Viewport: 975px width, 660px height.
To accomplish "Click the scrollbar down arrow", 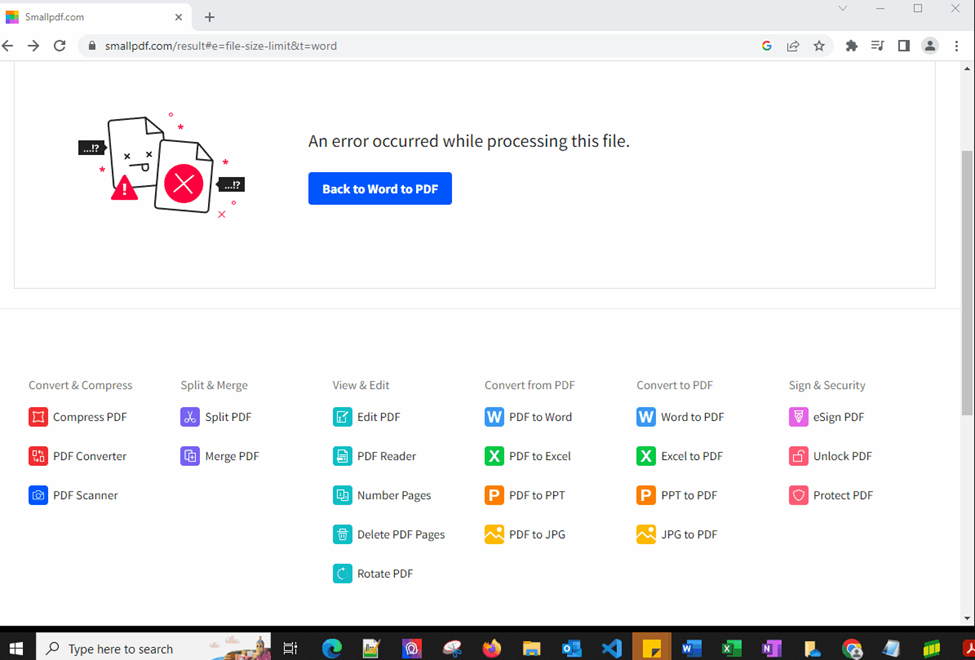I will point(967,618).
